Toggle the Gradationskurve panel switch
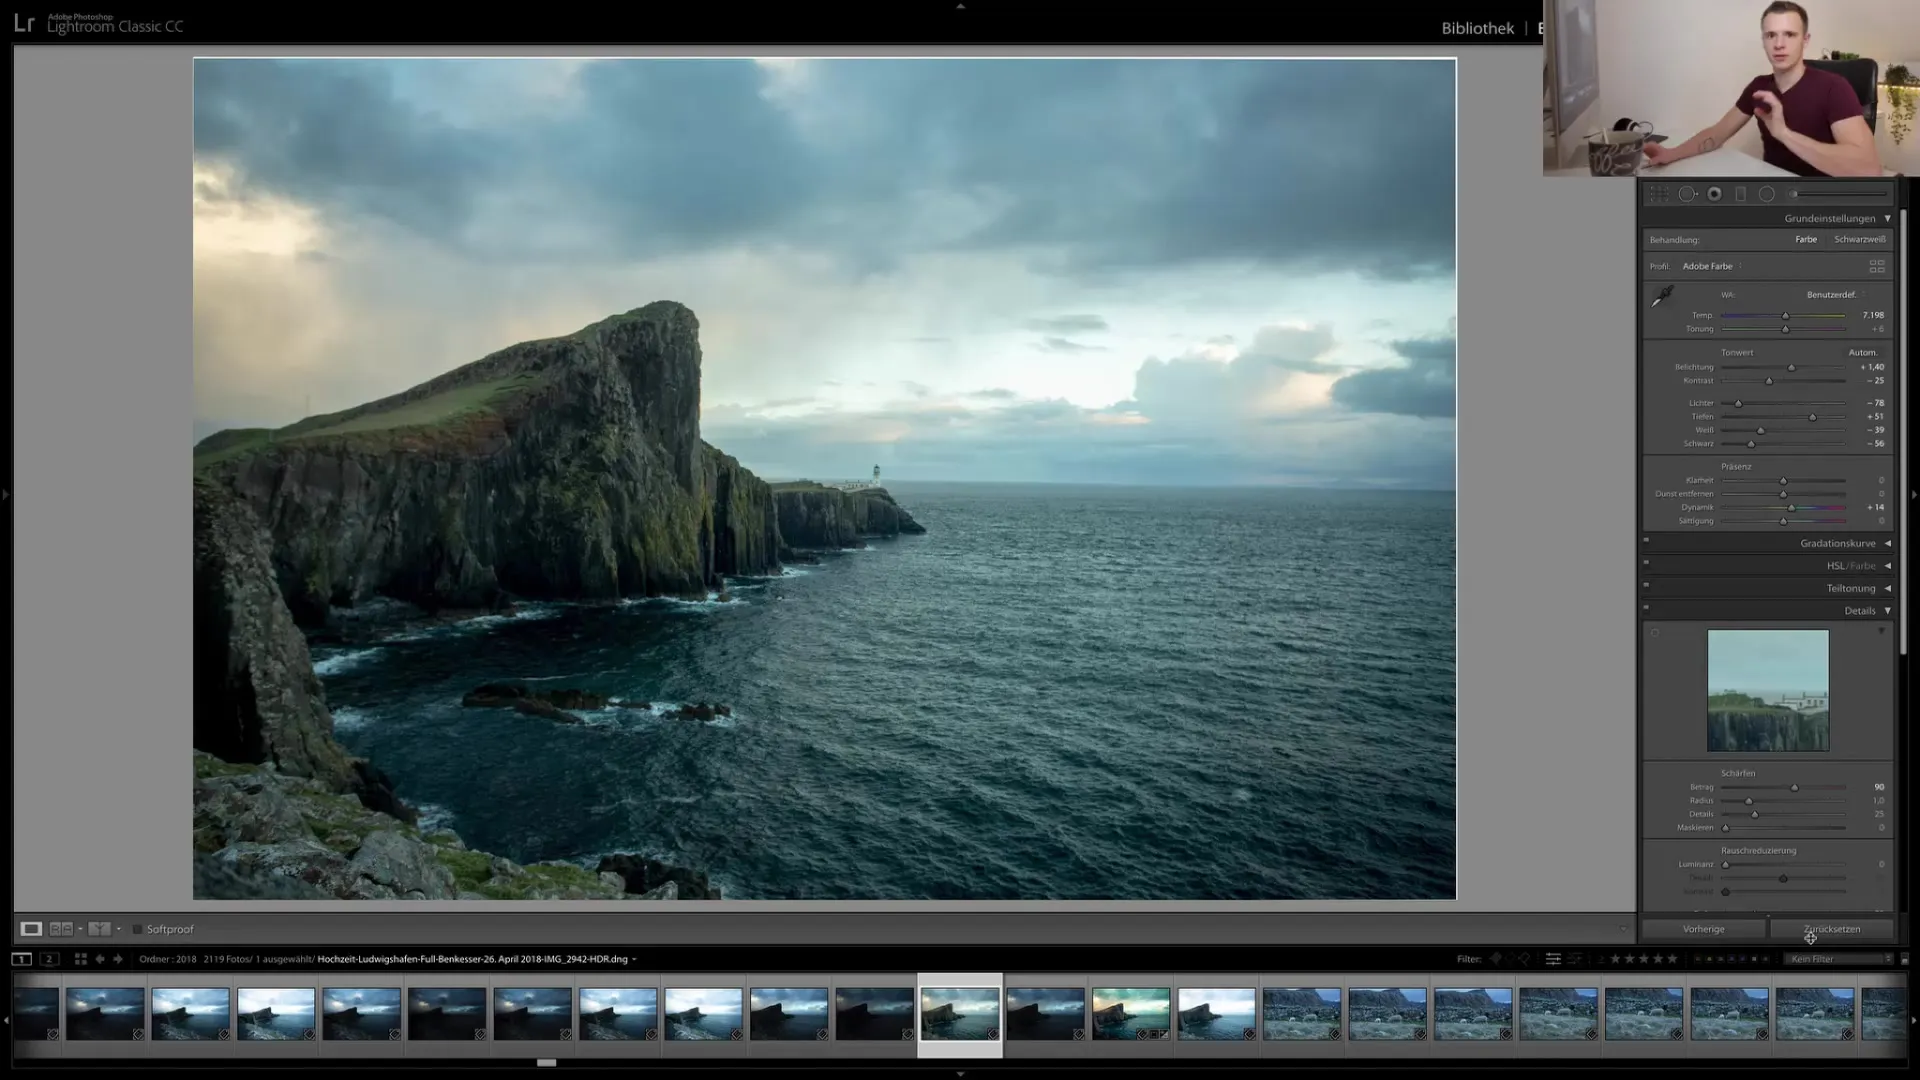1920x1080 pixels. (x=1646, y=540)
